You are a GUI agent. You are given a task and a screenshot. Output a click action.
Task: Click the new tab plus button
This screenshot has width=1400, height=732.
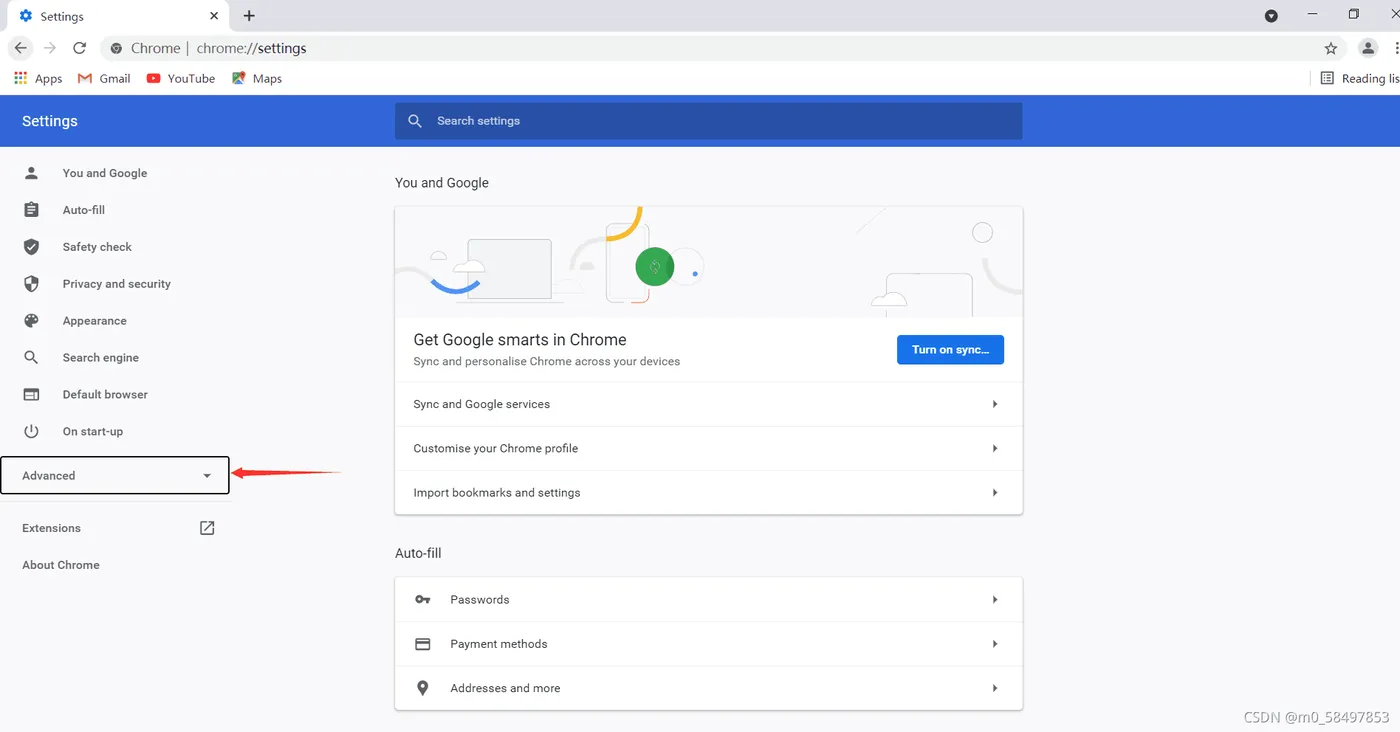(249, 16)
